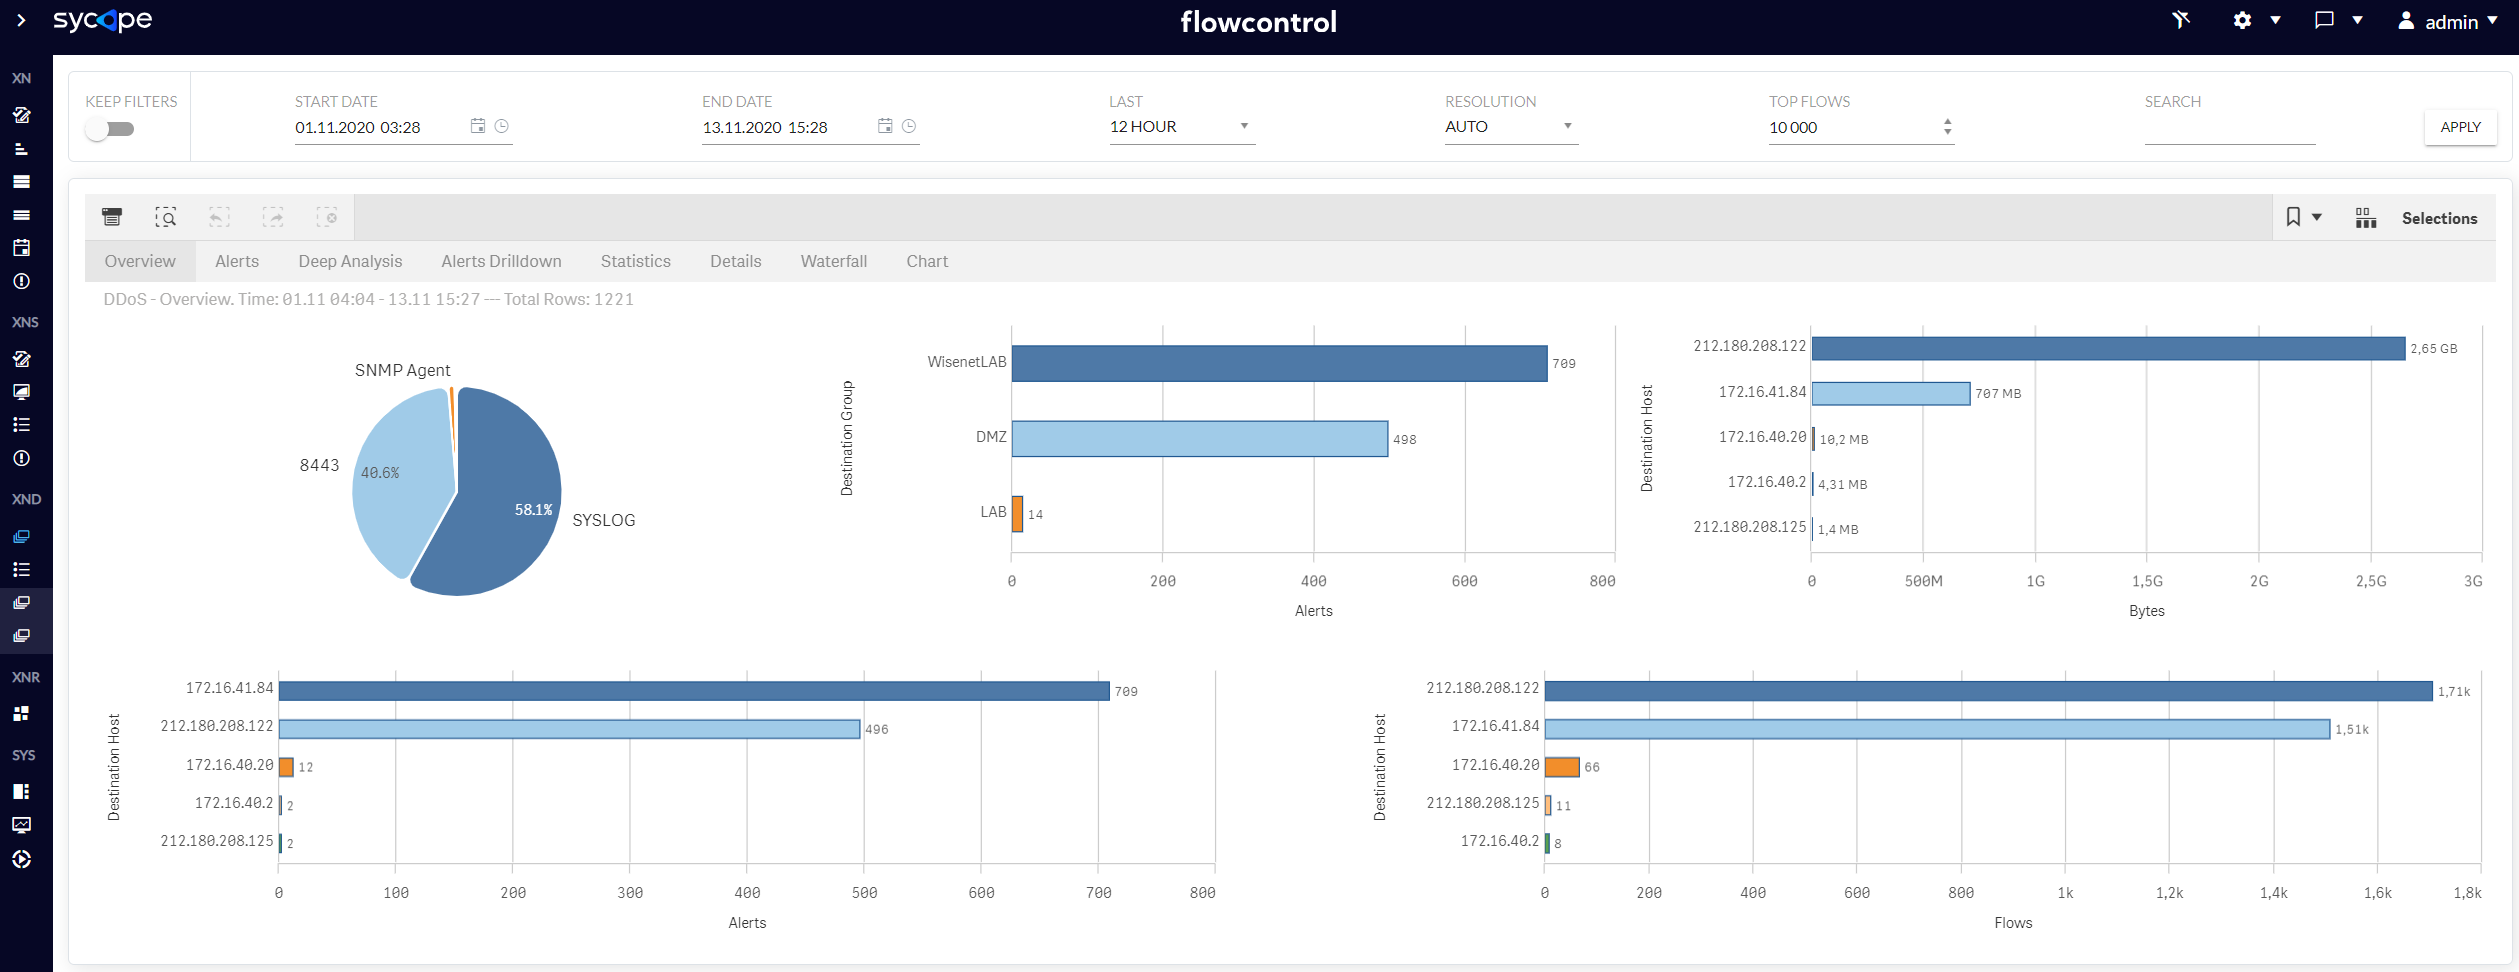Open the bulleted list icon under XNS
This screenshot has width=2519, height=972.
coord(21,425)
